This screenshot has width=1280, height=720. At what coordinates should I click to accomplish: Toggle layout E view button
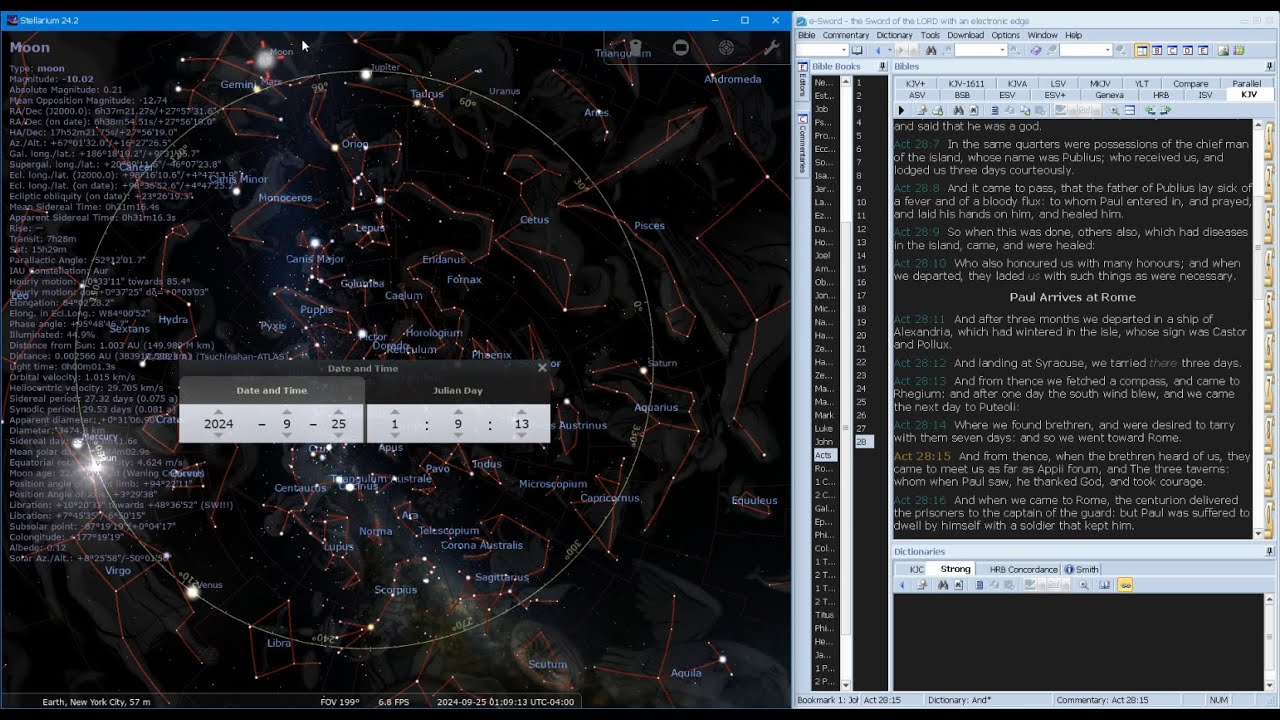pos(1205,50)
